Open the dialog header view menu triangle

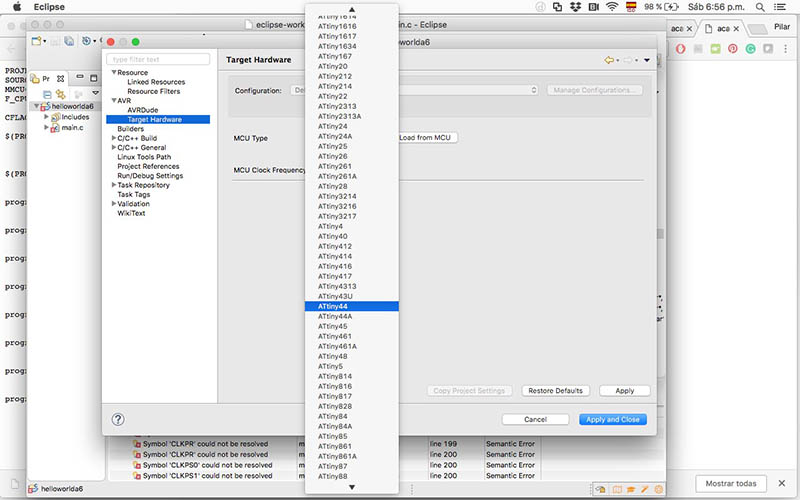[647, 60]
